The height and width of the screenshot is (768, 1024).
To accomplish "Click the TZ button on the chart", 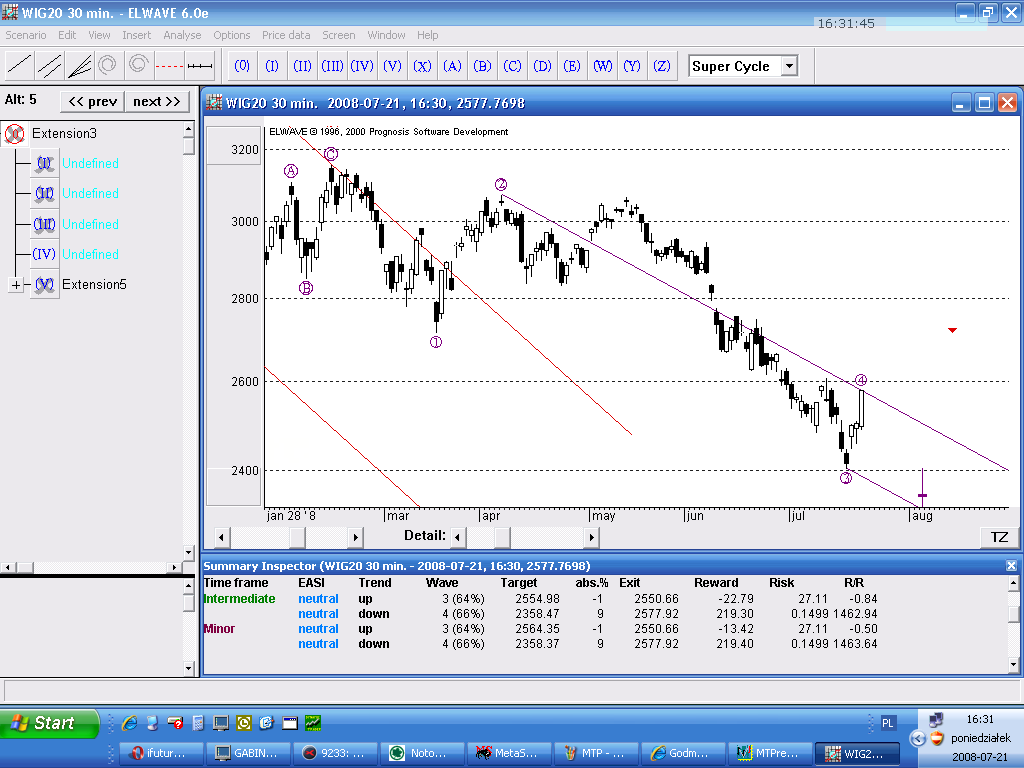I will coord(999,537).
